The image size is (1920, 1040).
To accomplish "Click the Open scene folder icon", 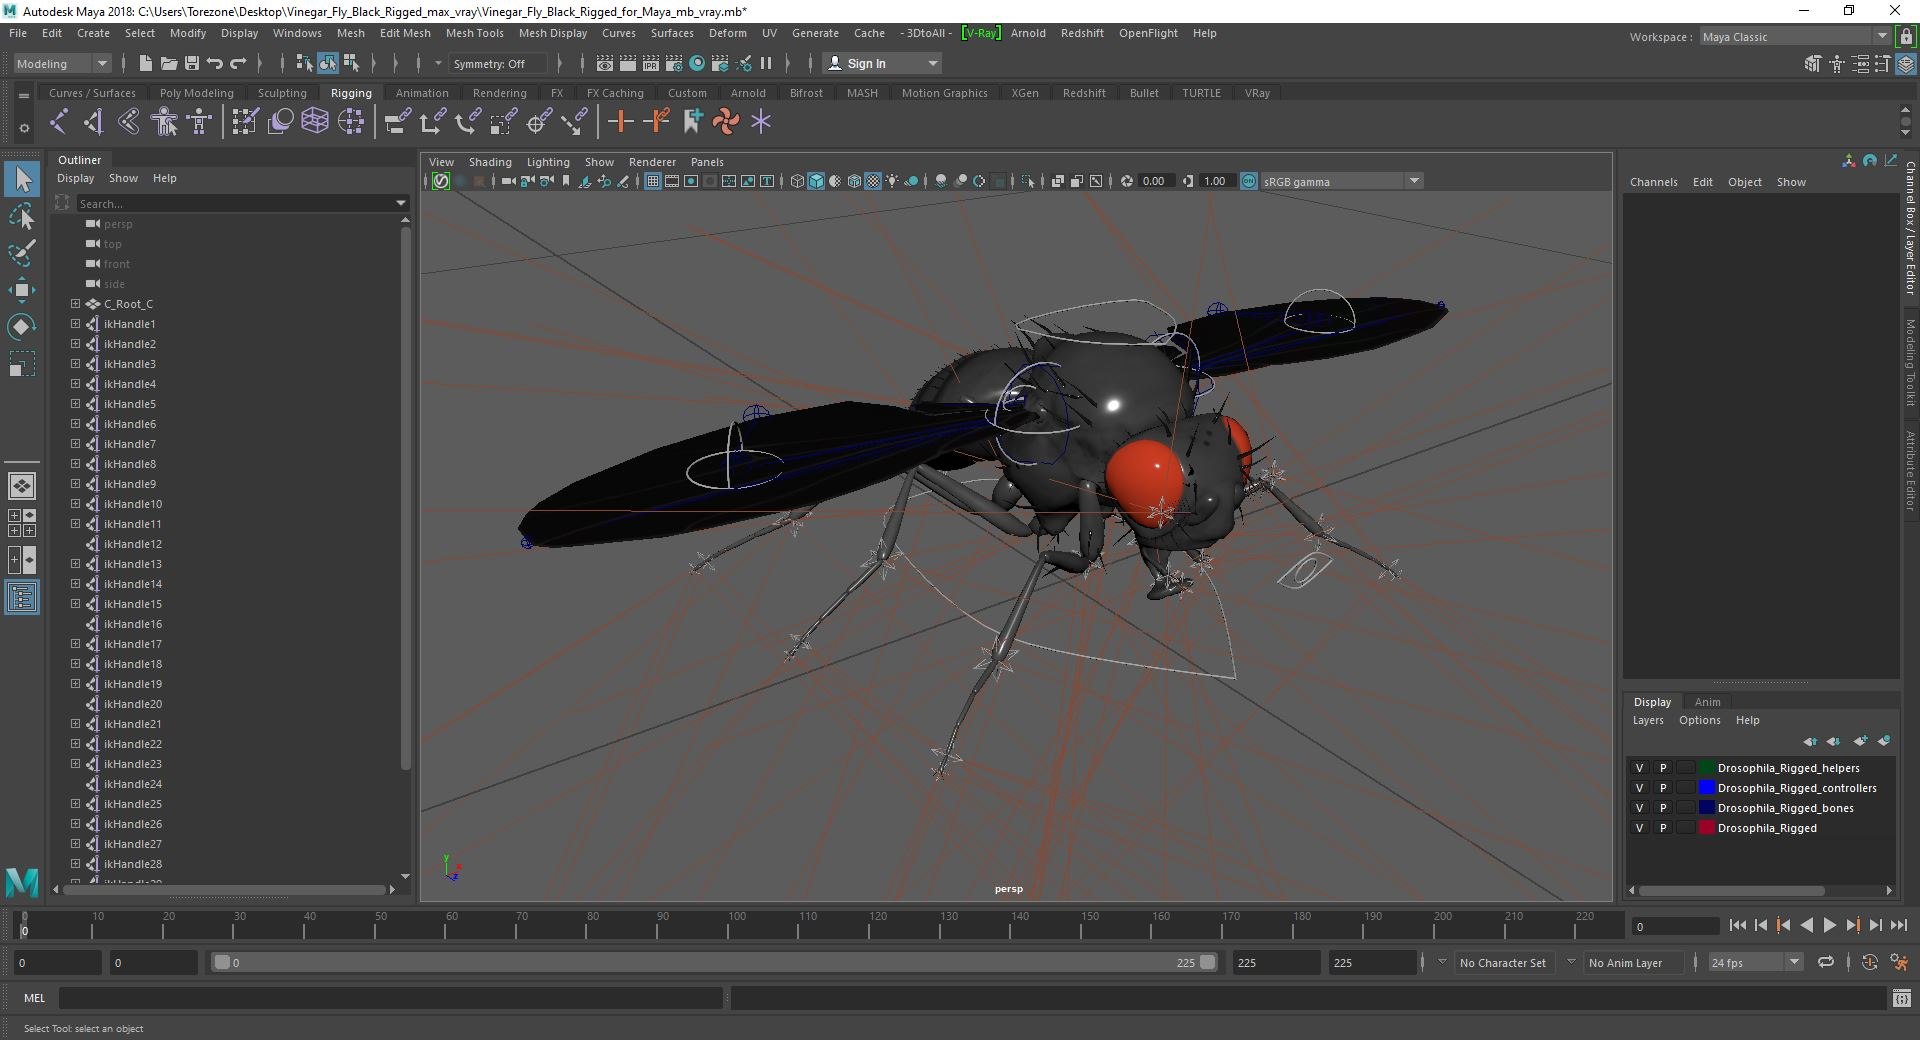I will 169,63.
